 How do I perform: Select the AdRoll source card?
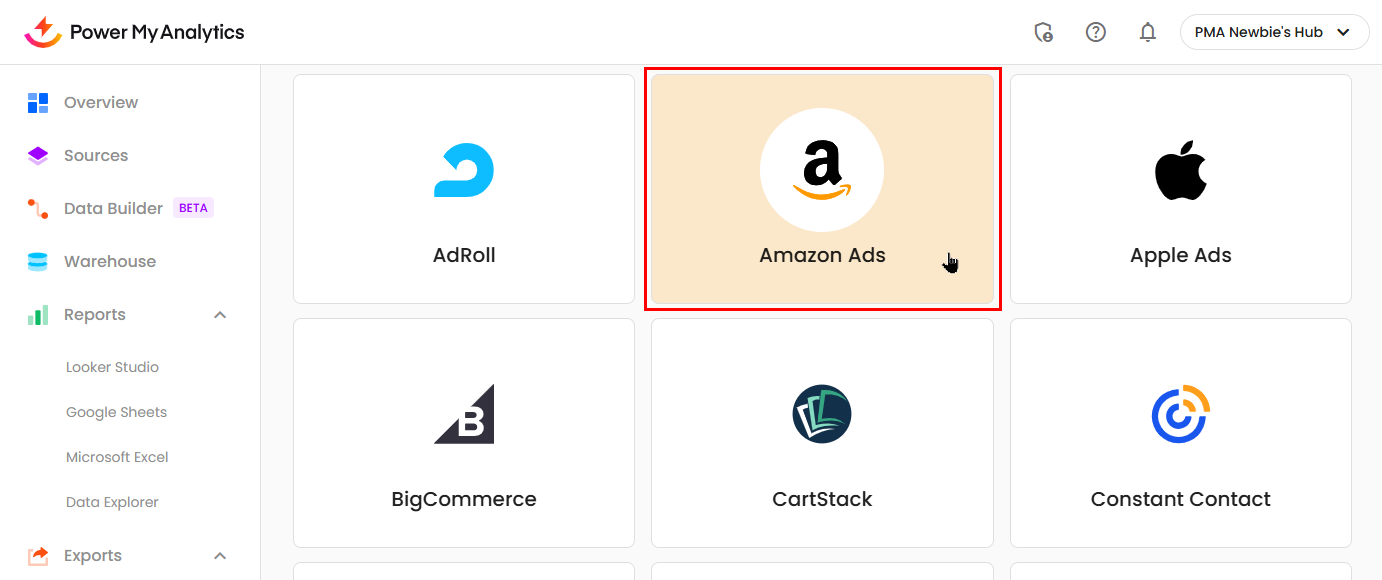tap(464, 189)
